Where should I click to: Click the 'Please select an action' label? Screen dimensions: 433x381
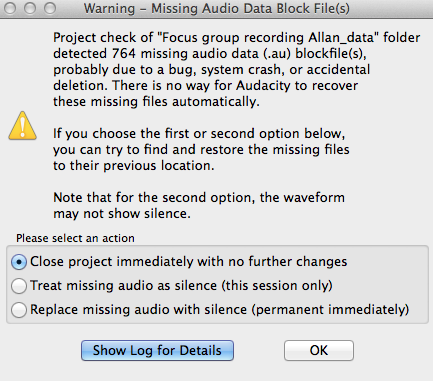tap(75, 238)
